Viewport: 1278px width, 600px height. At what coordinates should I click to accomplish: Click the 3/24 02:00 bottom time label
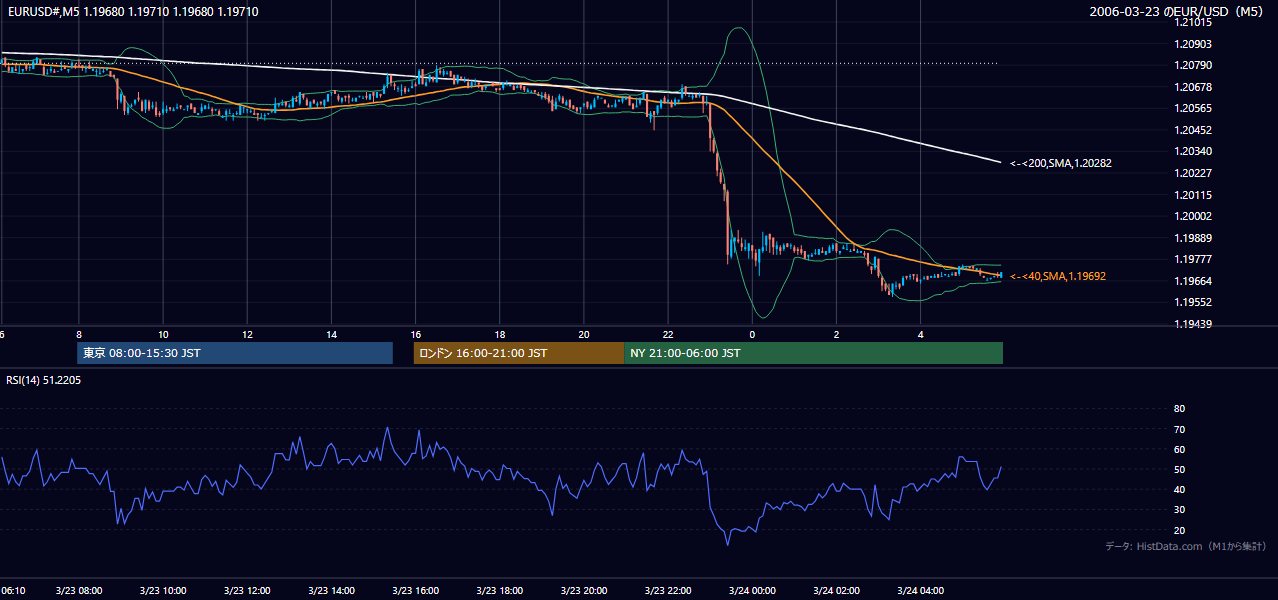836,591
